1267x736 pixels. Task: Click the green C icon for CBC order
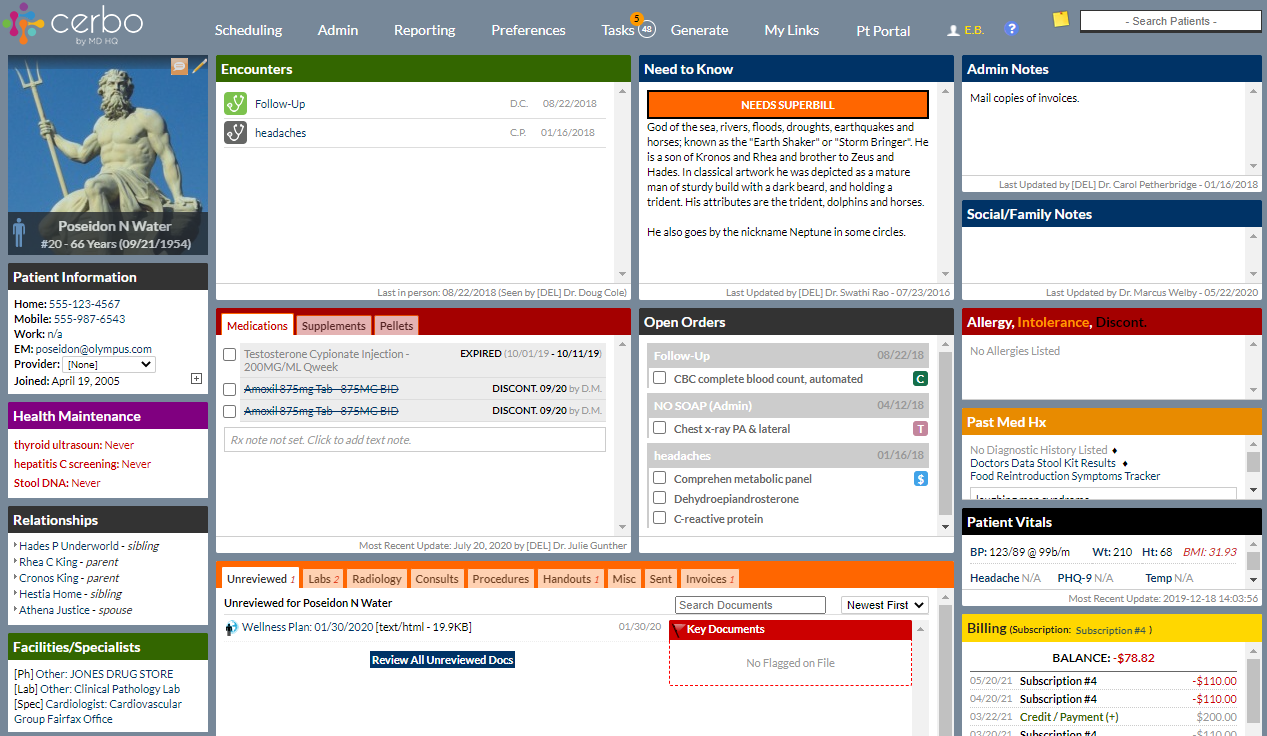(x=921, y=379)
